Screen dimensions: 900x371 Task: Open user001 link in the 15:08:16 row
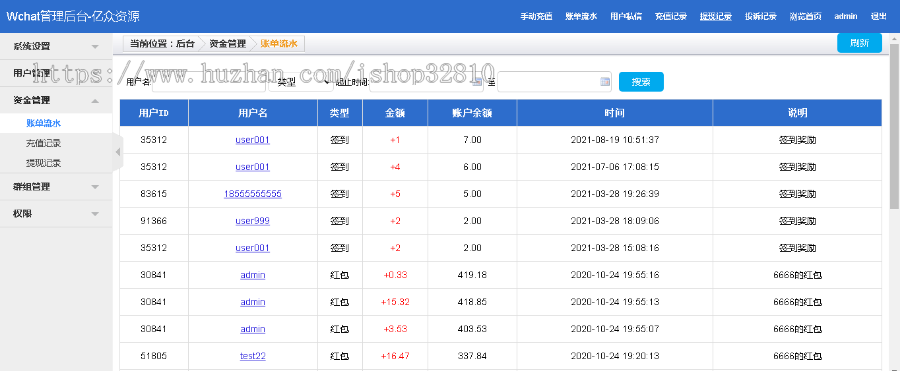point(253,248)
